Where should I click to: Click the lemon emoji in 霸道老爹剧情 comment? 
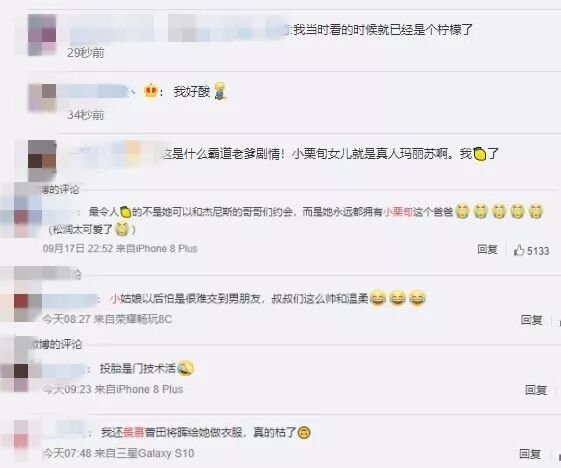480,154
